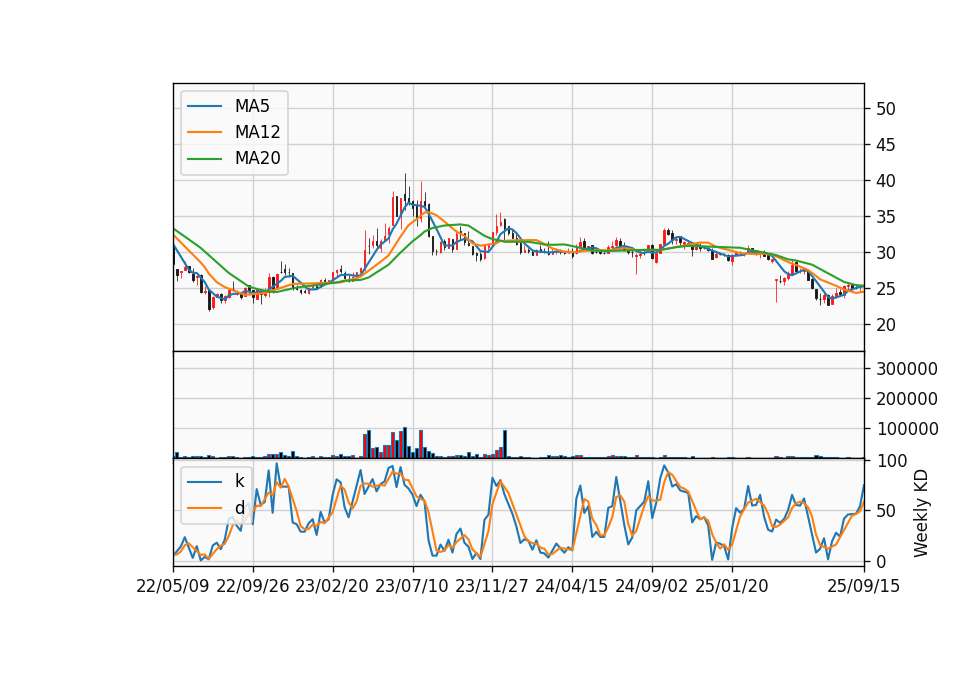Click the k legend label in KD panel
The height and width of the screenshot is (690, 960).
[239, 481]
